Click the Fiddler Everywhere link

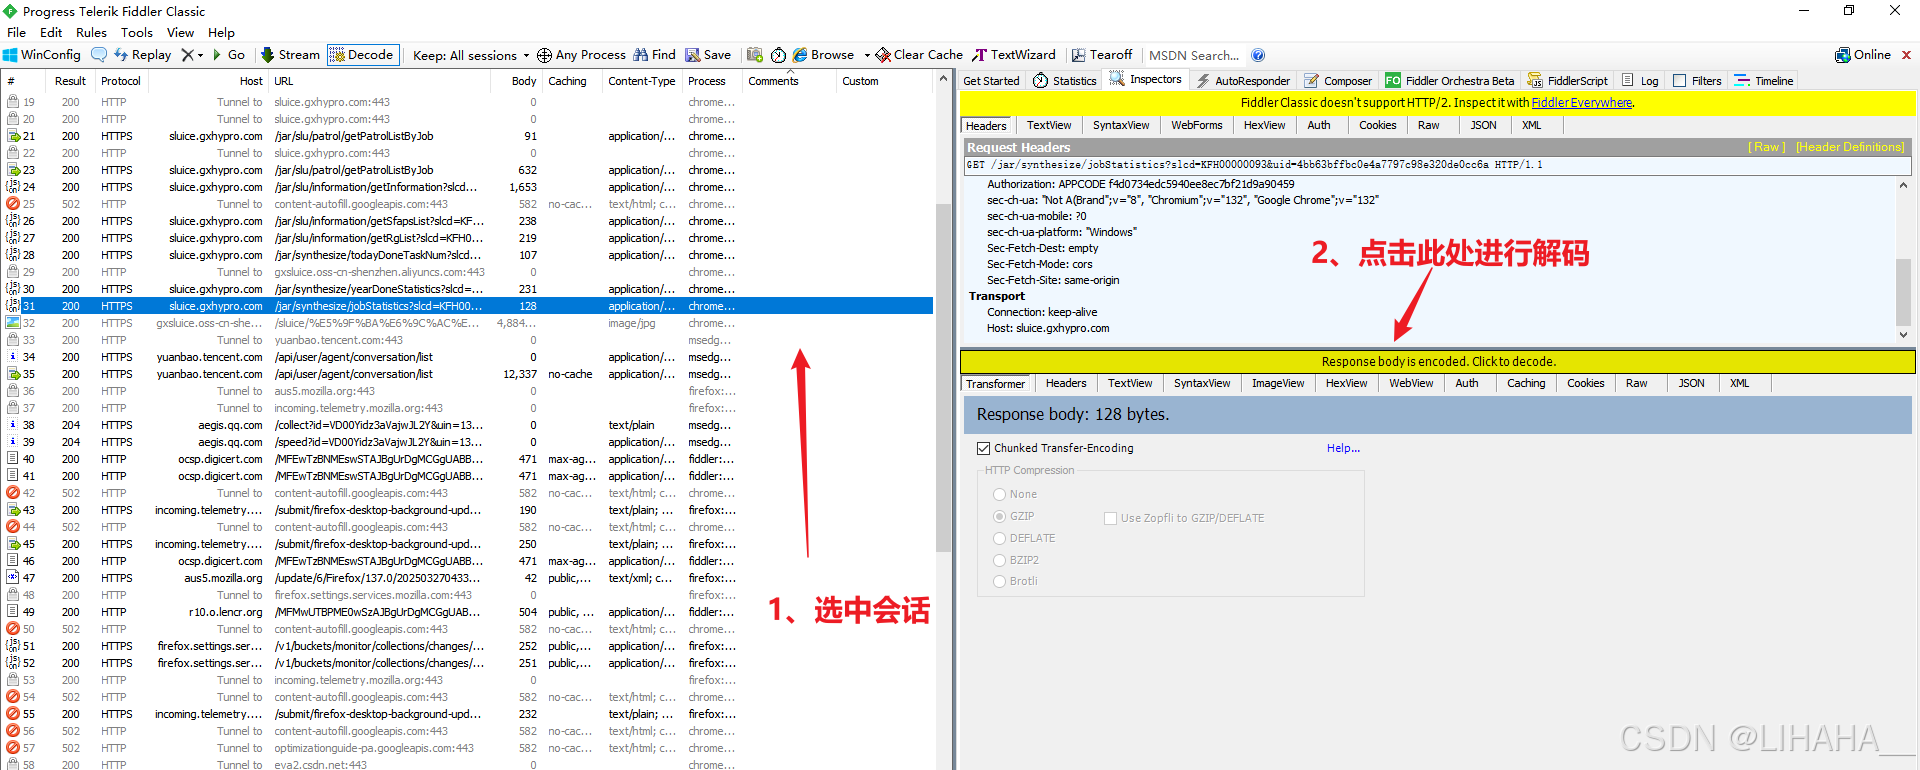tap(1581, 102)
